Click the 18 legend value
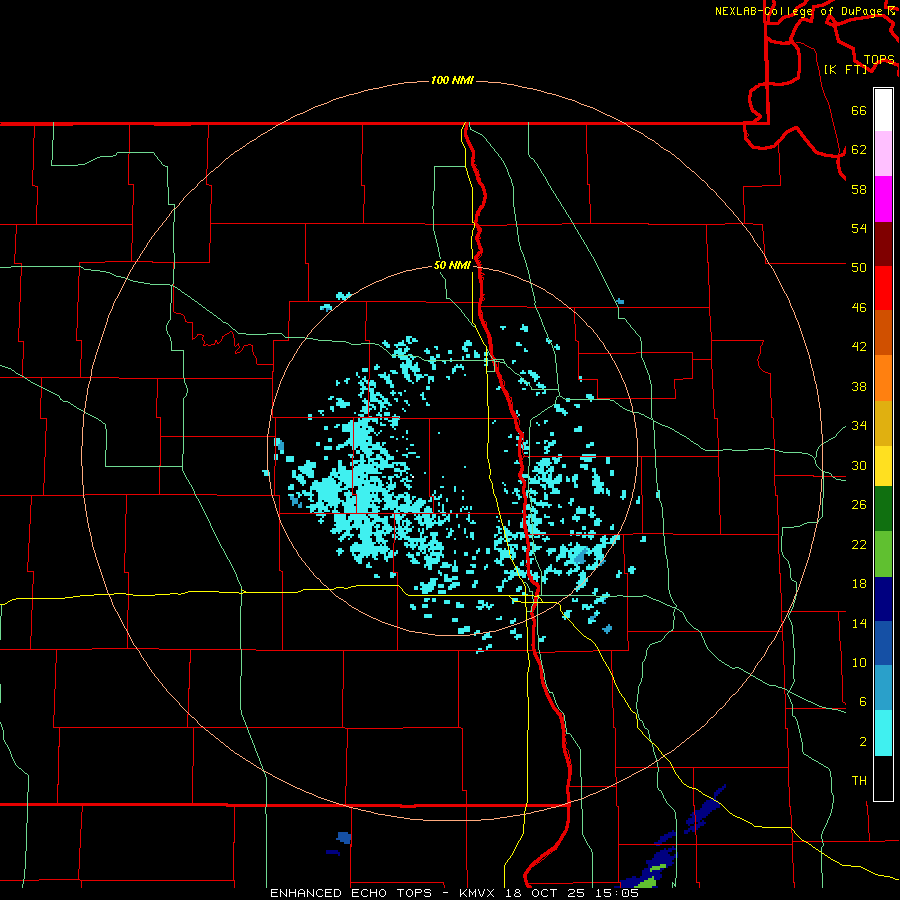The image size is (900, 900). point(859,584)
